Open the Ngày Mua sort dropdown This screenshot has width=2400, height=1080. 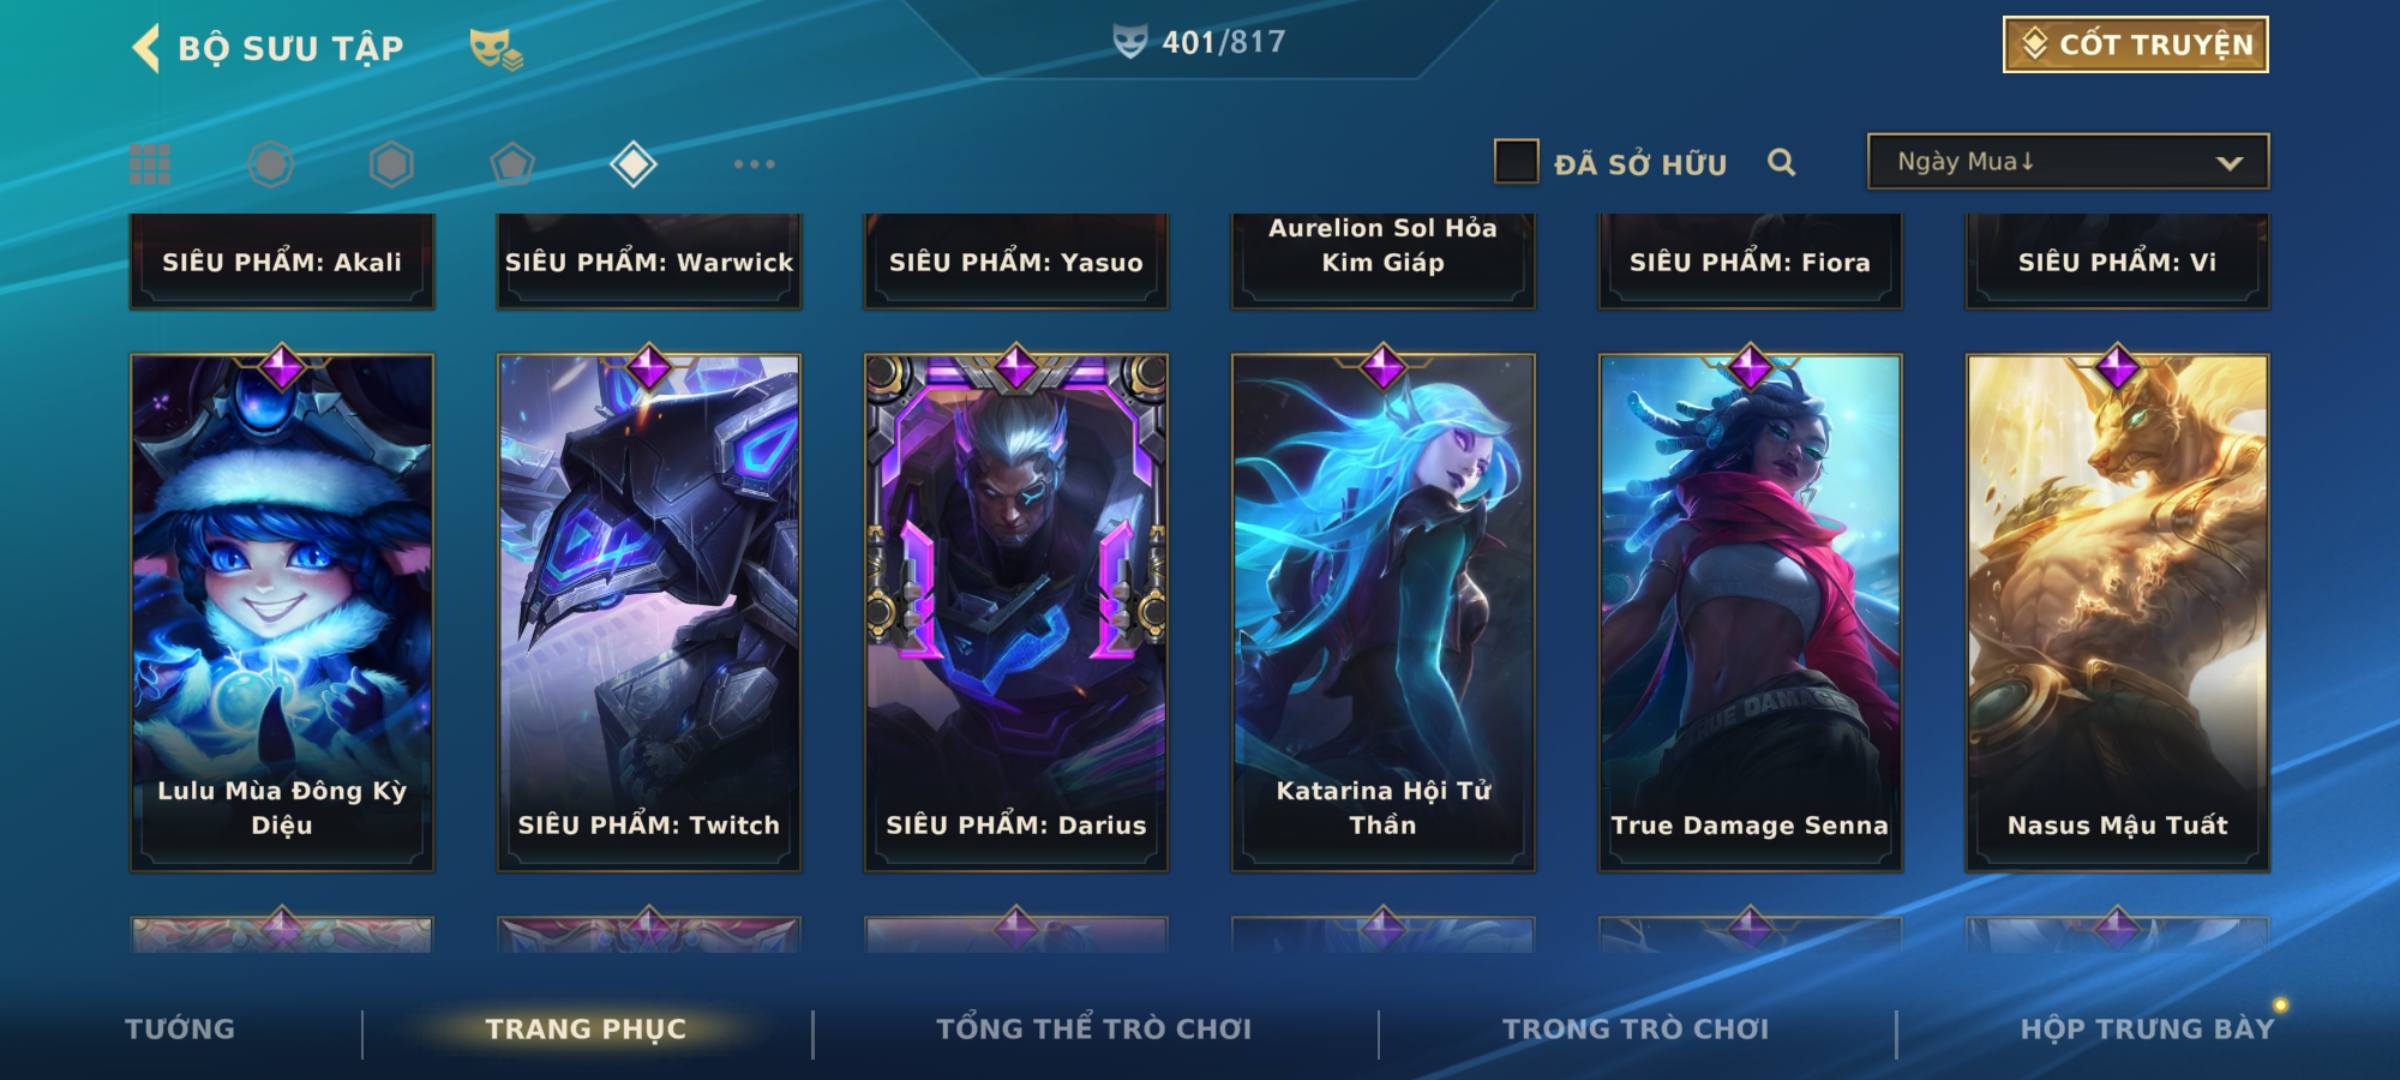pyautogui.click(x=2068, y=161)
